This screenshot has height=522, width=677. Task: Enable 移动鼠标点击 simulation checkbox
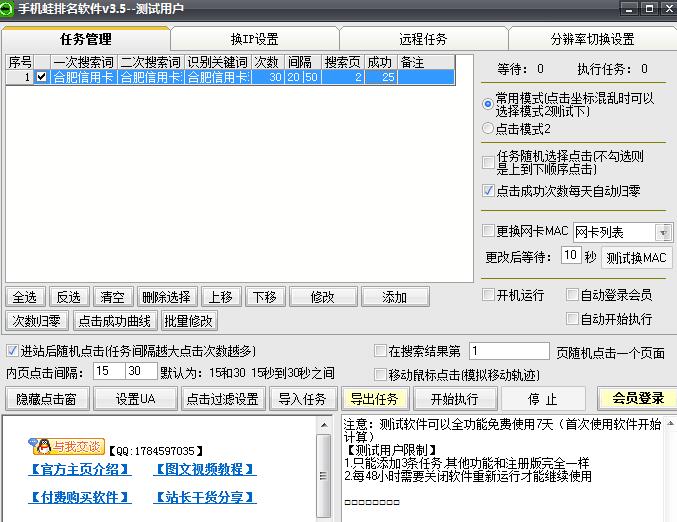tap(380, 375)
